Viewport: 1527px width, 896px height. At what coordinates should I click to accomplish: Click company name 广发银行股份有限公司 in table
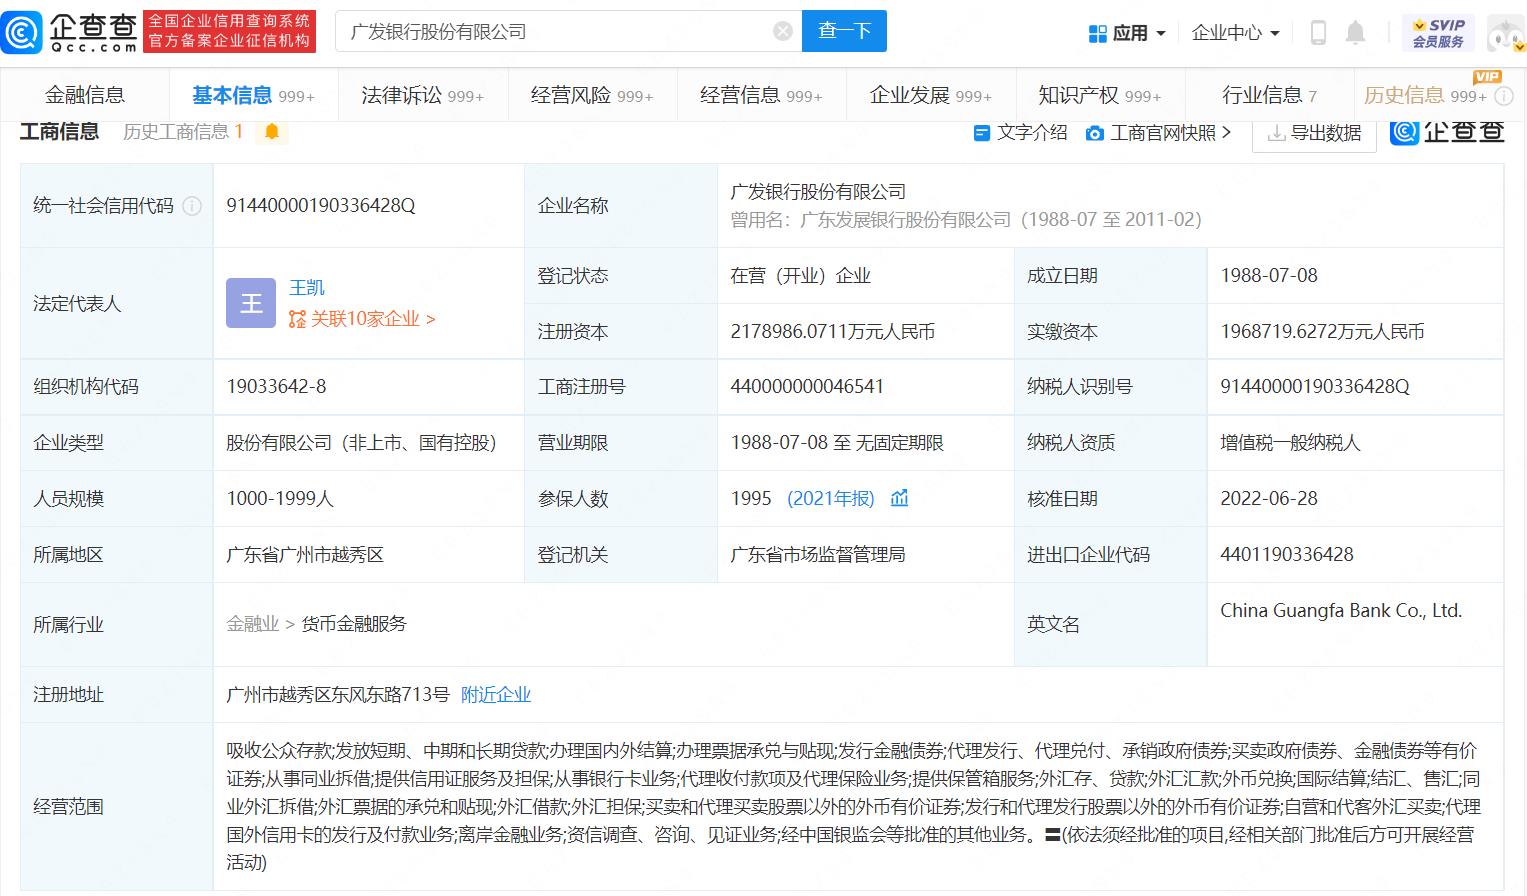click(x=818, y=191)
